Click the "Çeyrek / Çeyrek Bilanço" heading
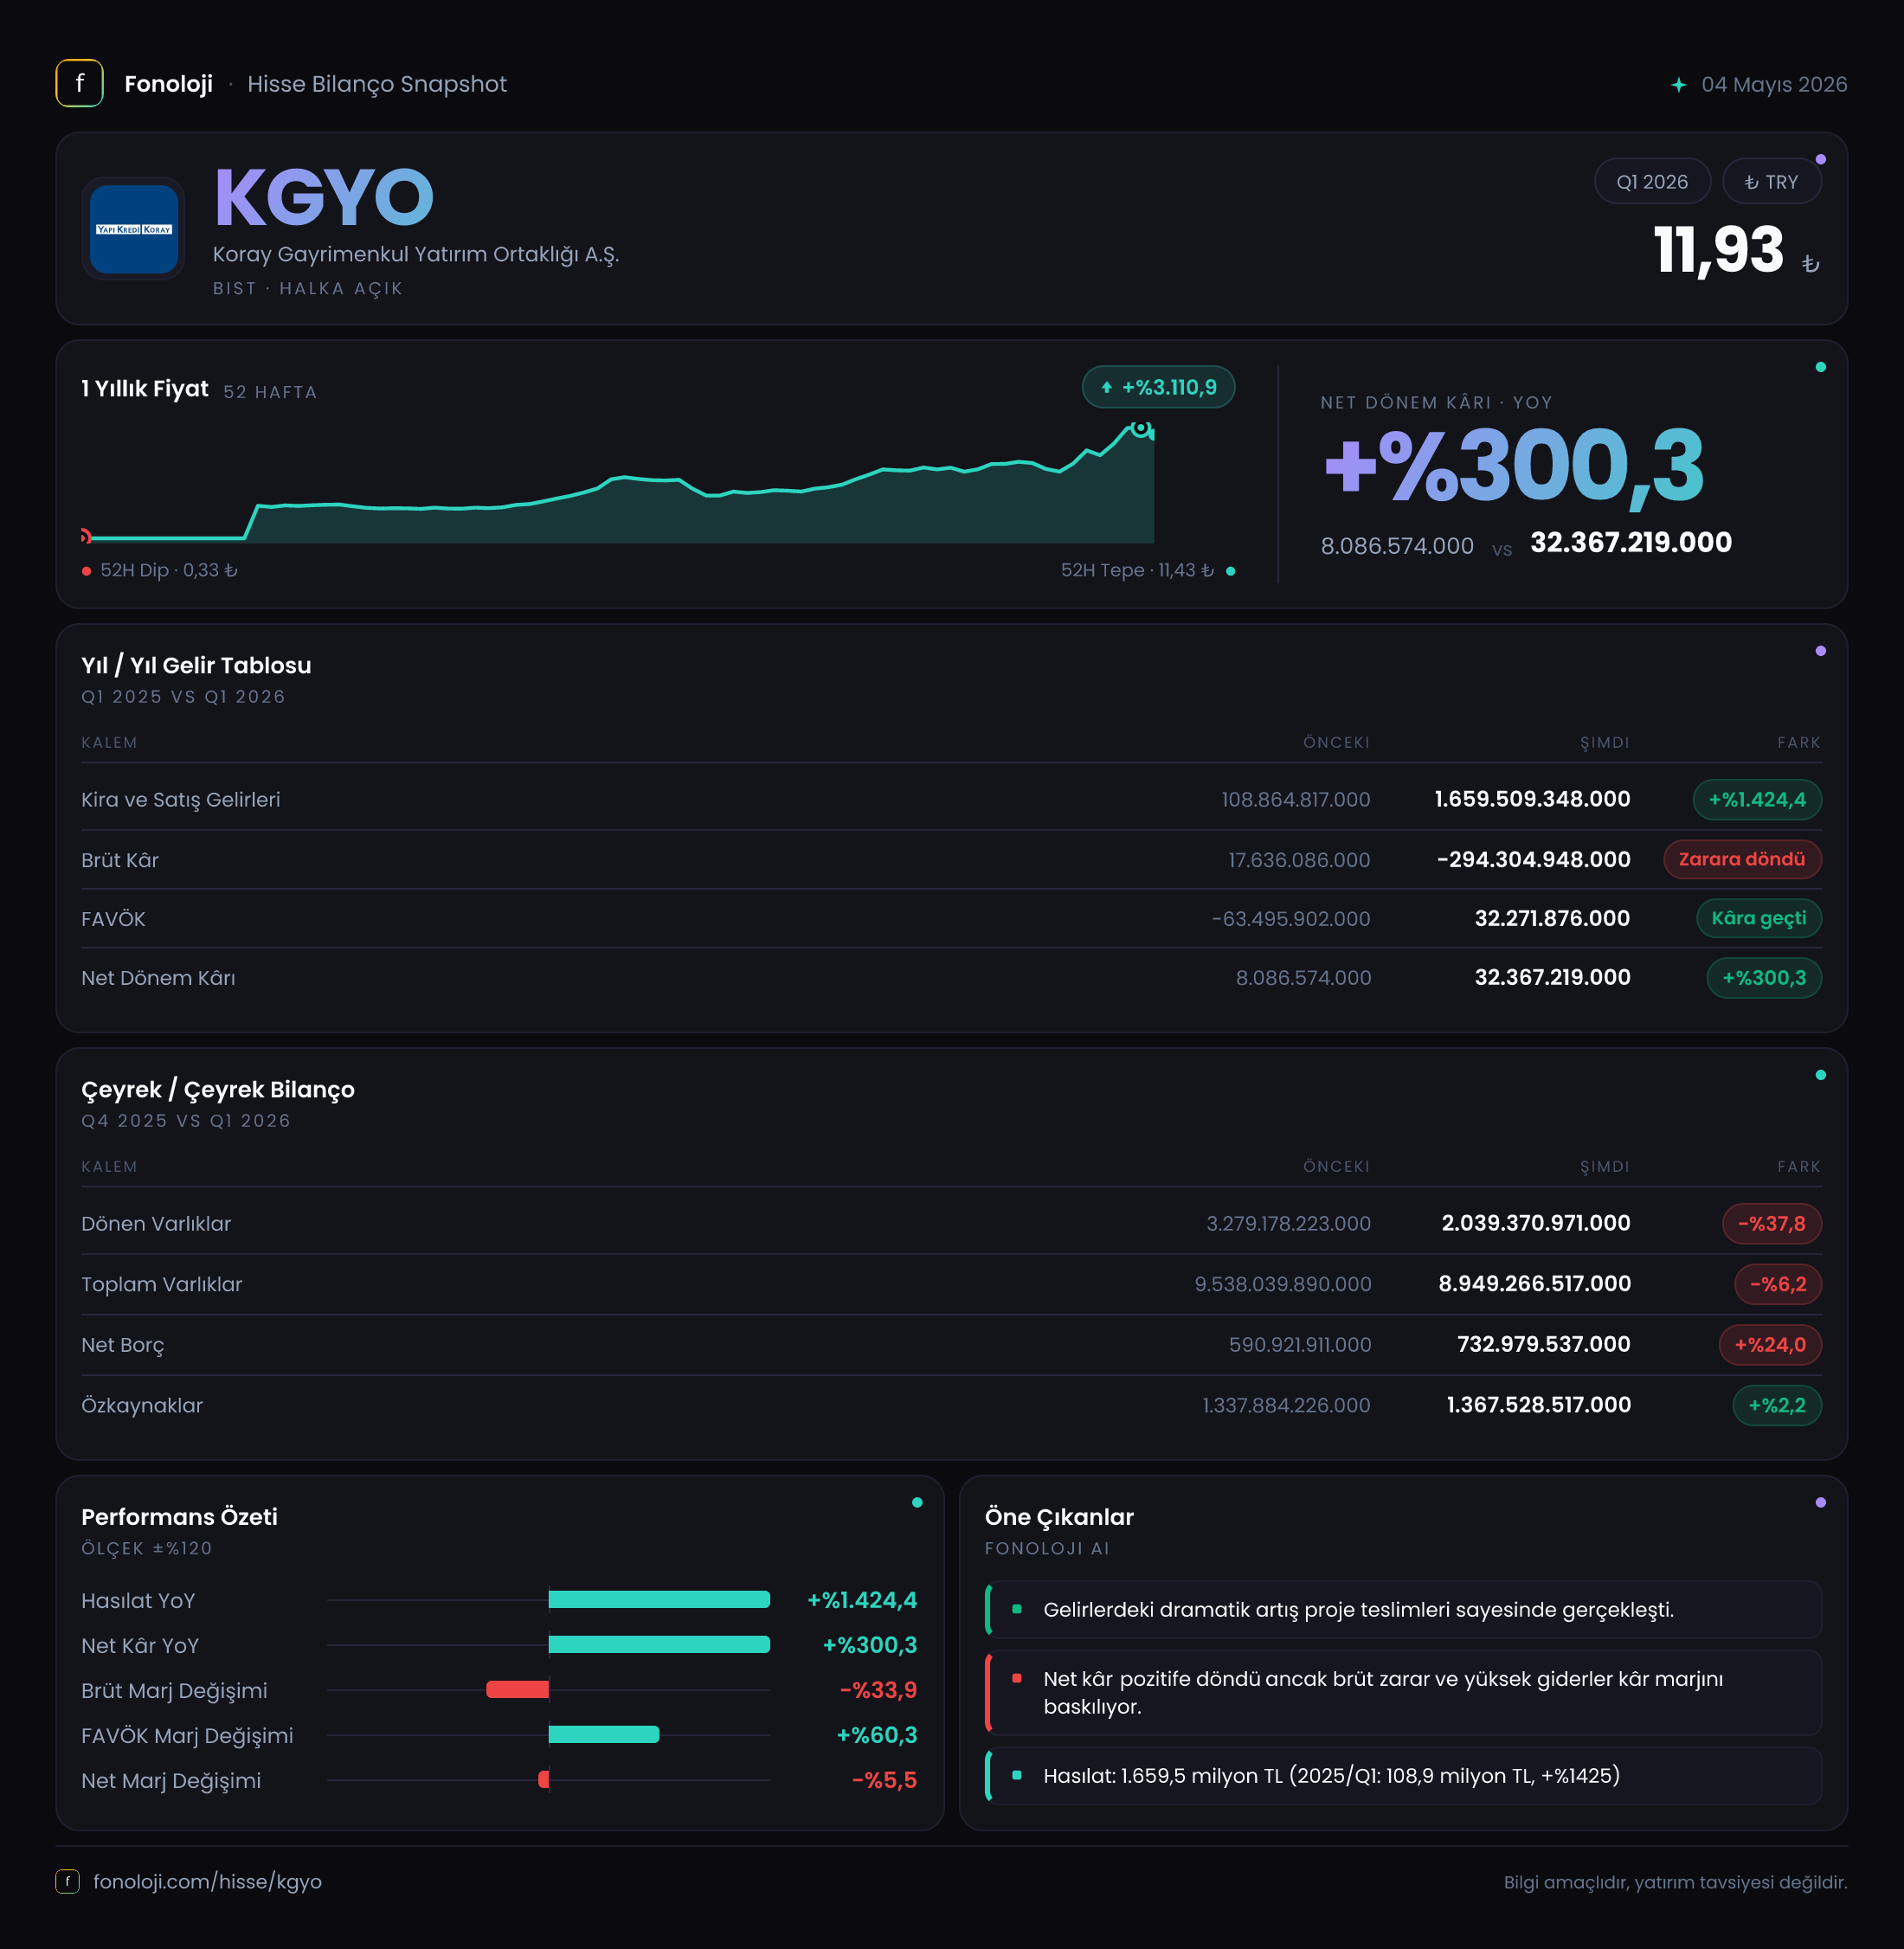This screenshot has height=1949, width=1904. (x=218, y=1090)
